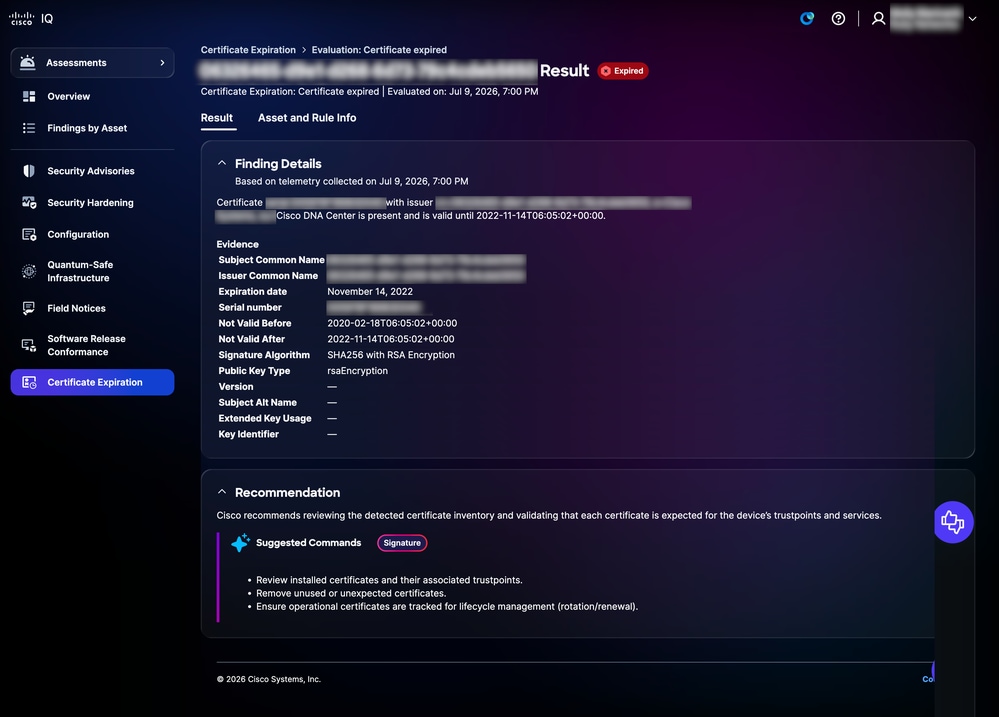Image resolution: width=999 pixels, height=717 pixels.
Task: Click Expiration date value November 14, 2022
Action: [x=370, y=292]
